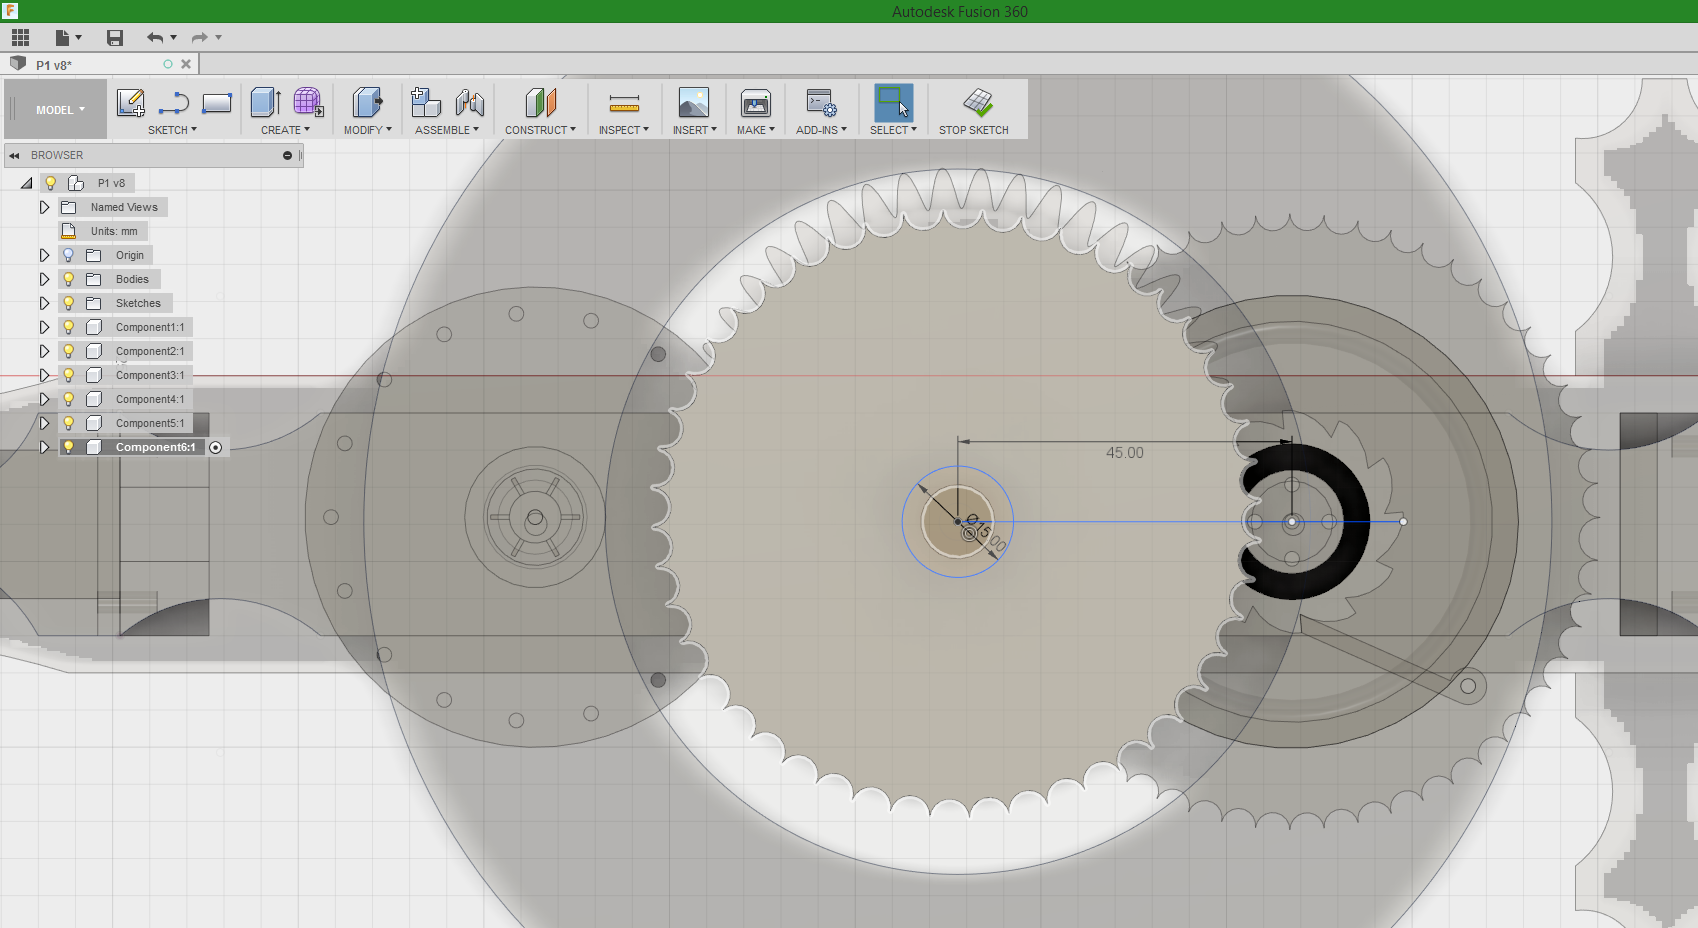This screenshot has height=928, width=1698.
Task: Click the Offset Plane construct icon
Action: click(x=540, y=102)
